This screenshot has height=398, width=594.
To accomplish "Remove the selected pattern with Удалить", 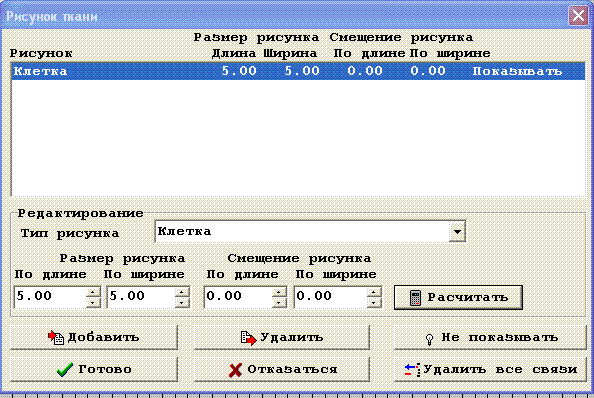I will point(282,337).
